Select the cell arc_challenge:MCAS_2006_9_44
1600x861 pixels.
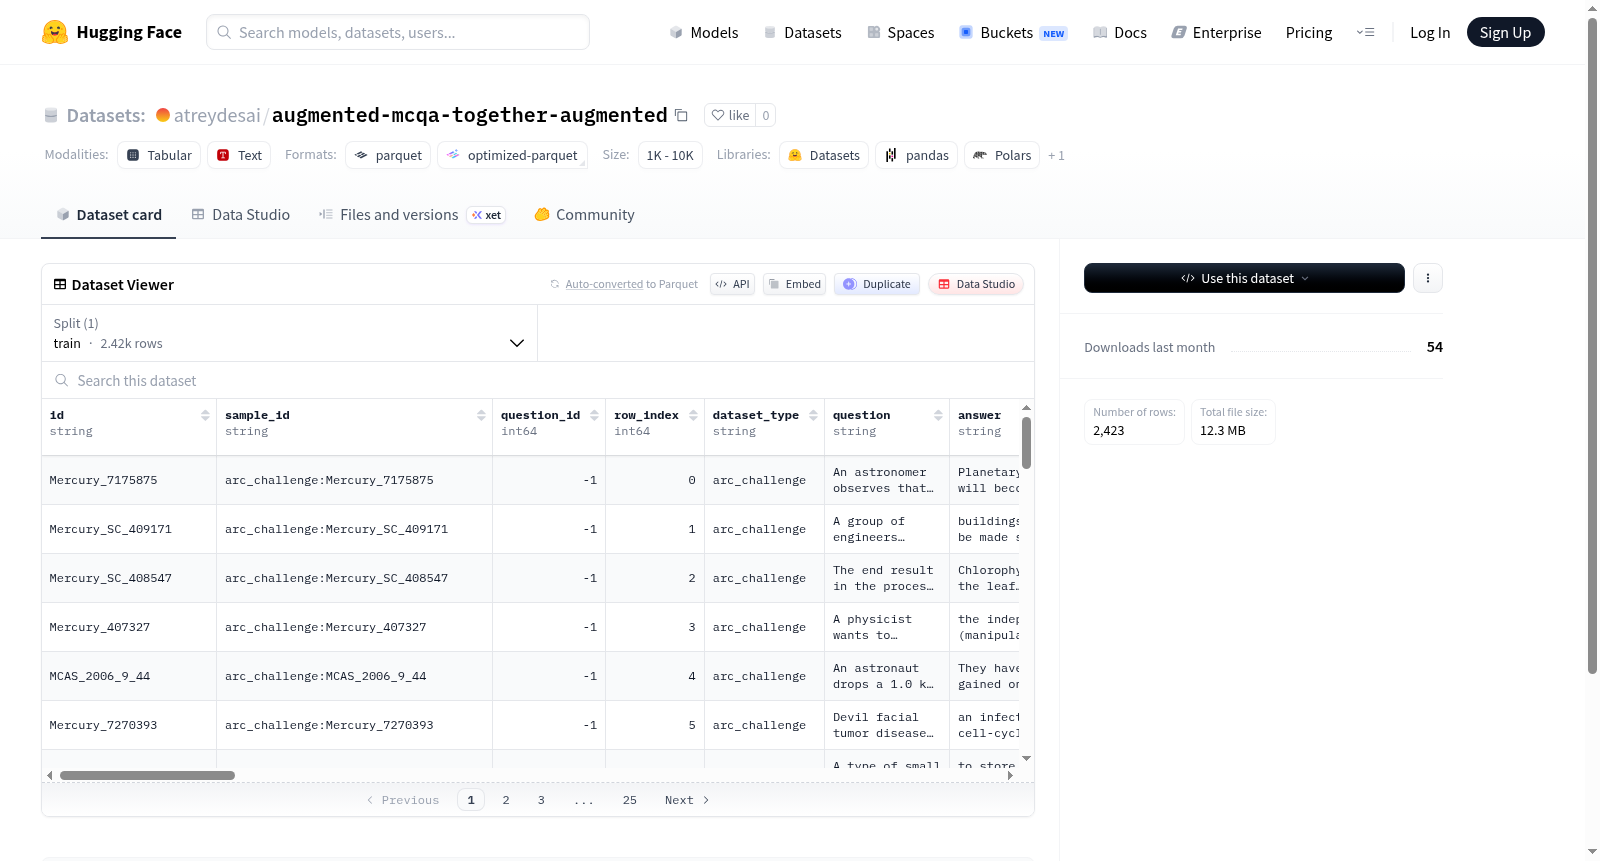[x=354, y=676]
